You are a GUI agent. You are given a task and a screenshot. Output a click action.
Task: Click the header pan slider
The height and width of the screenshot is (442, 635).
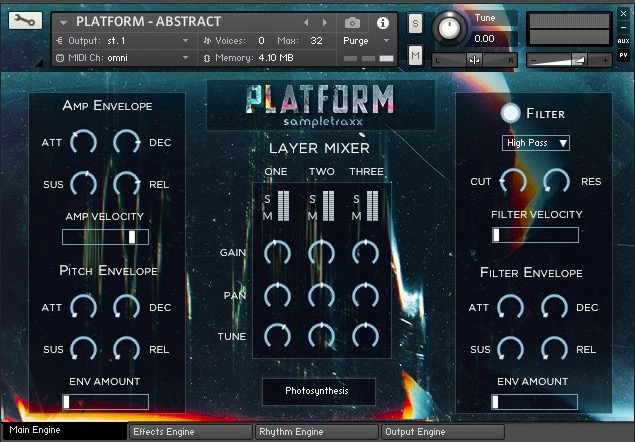click(x=474, y=60)
